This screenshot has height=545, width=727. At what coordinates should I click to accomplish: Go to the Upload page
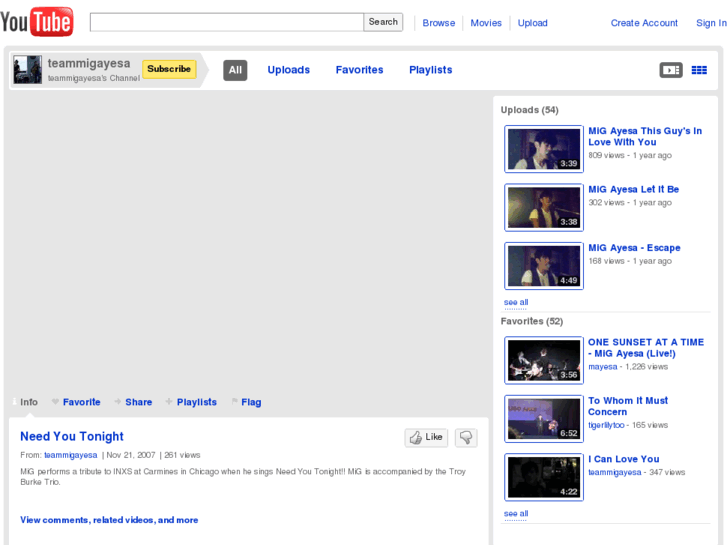532,23
